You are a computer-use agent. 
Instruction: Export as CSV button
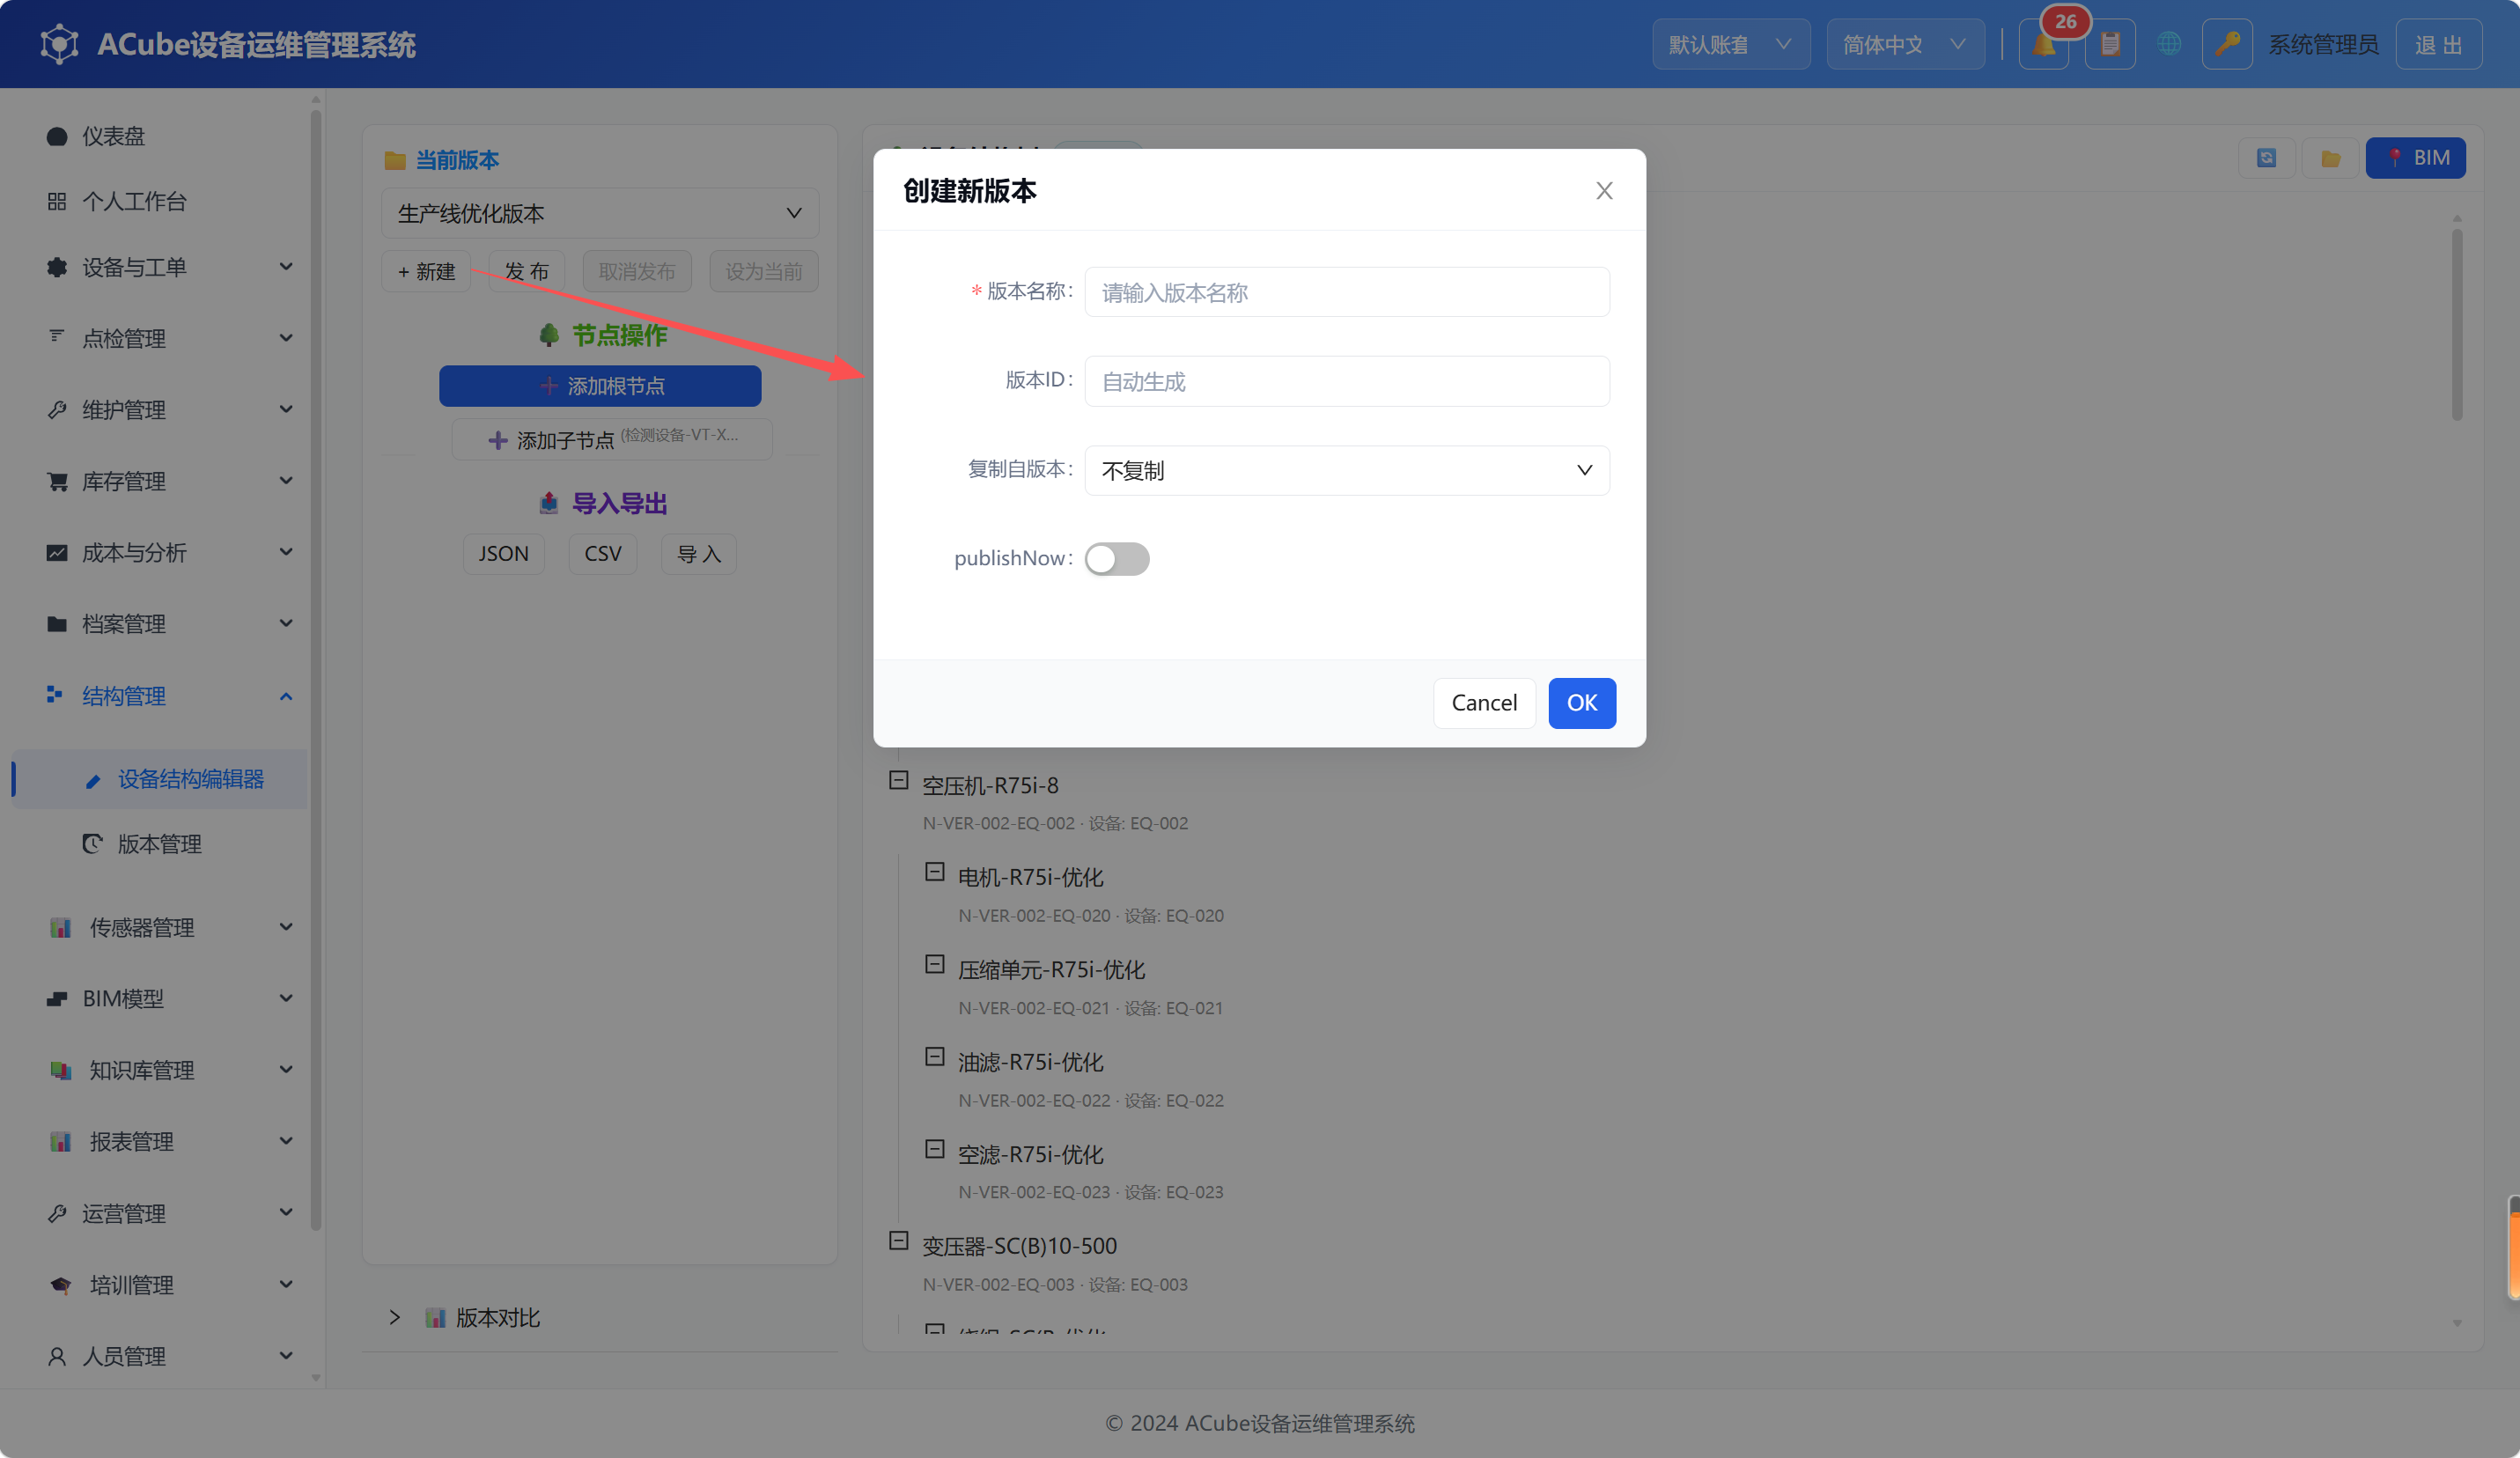pyautogui.click(x=603, y=554)
